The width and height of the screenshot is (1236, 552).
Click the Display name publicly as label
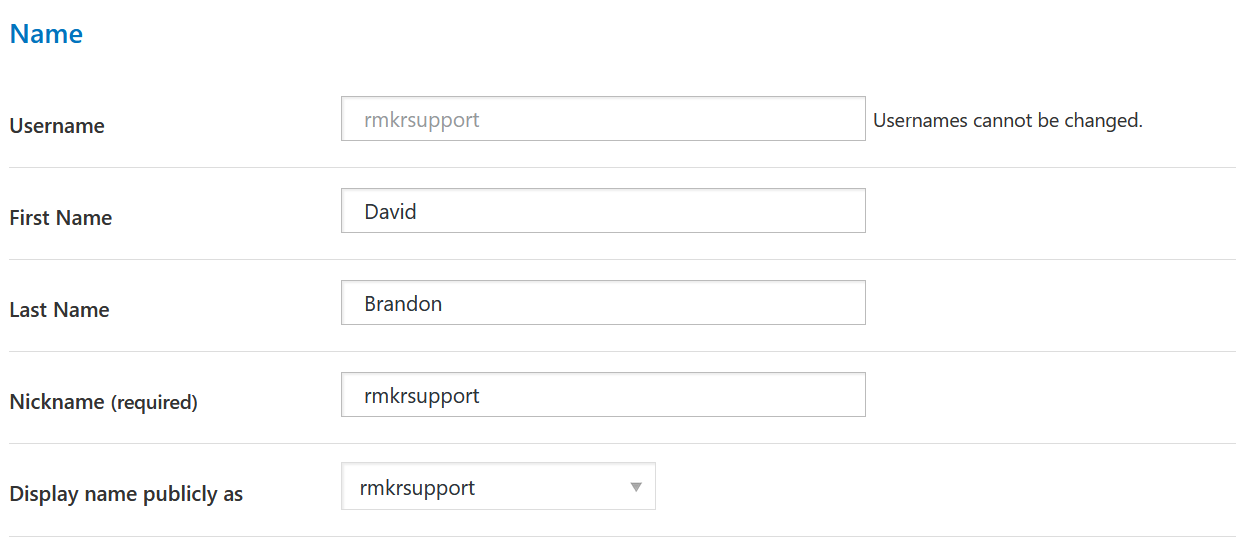[126, 494]
